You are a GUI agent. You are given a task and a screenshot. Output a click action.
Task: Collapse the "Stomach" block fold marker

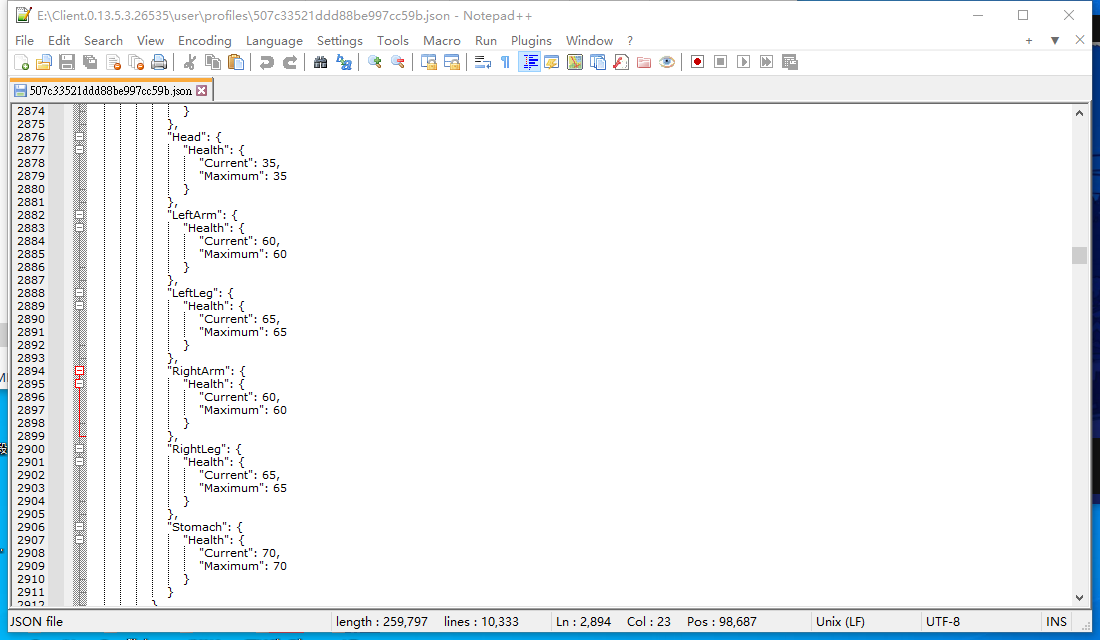click(80, 527)
